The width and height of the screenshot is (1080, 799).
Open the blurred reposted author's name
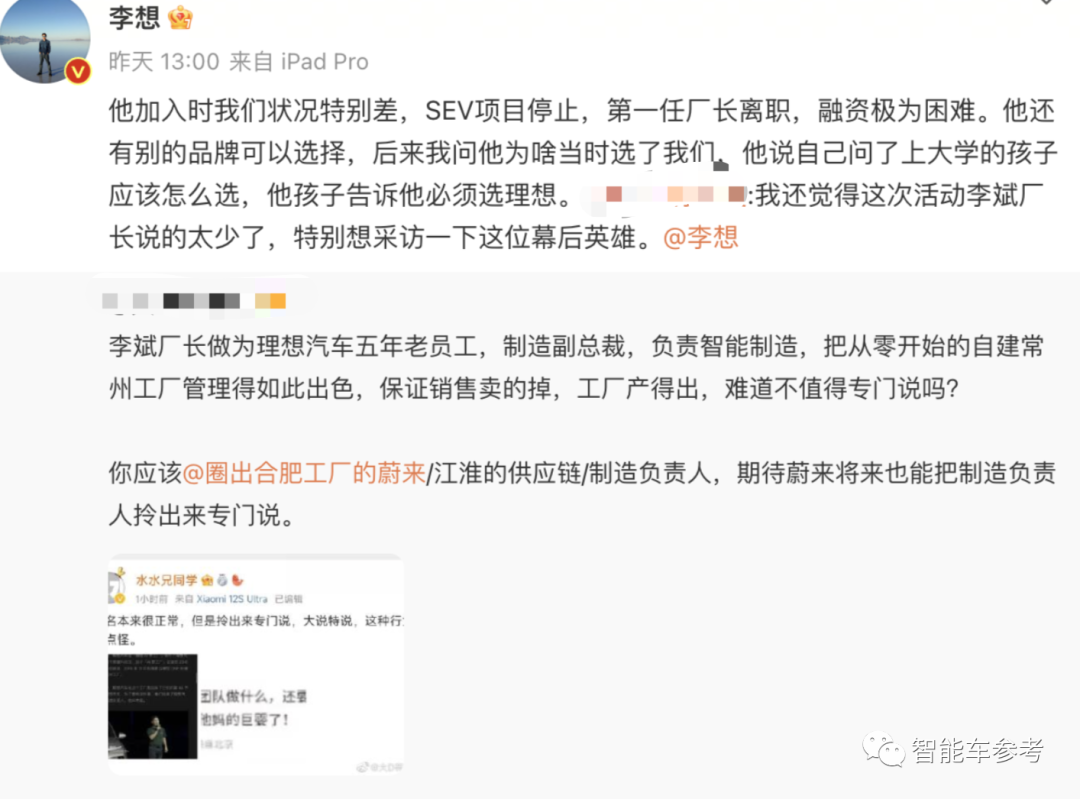[x=194, y=301]
